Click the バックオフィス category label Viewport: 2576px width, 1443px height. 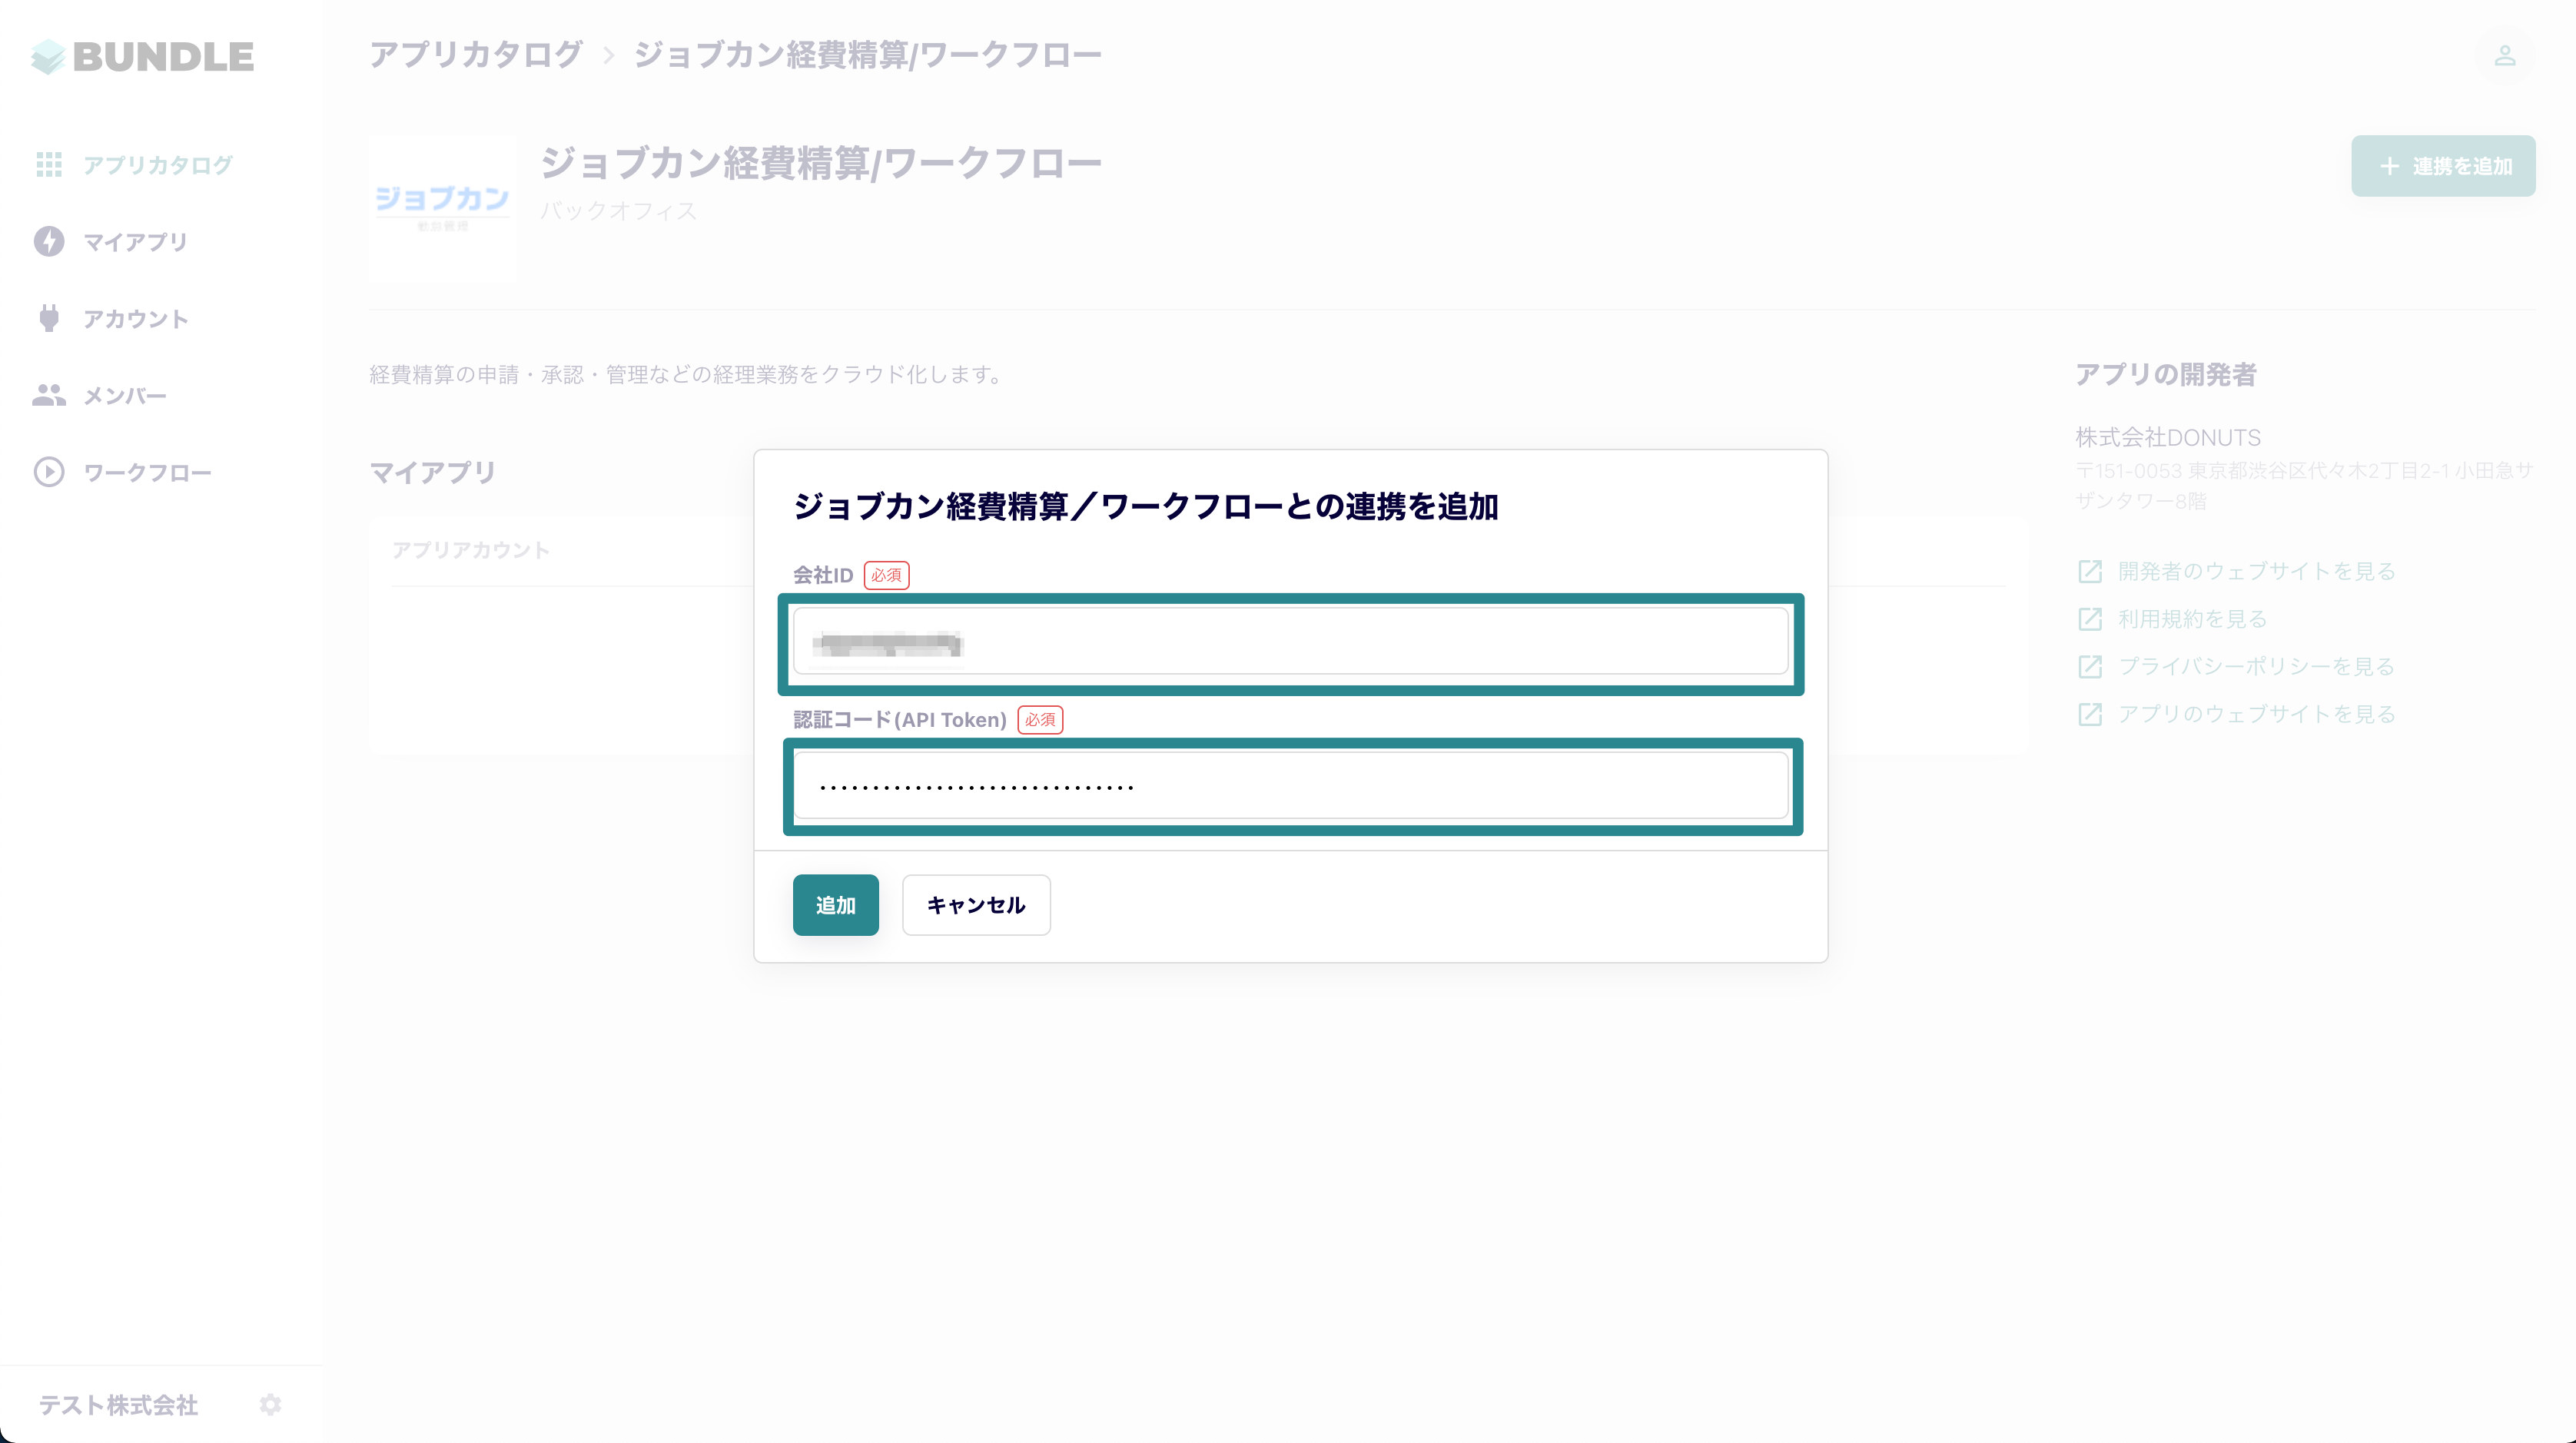click(618, 211)
